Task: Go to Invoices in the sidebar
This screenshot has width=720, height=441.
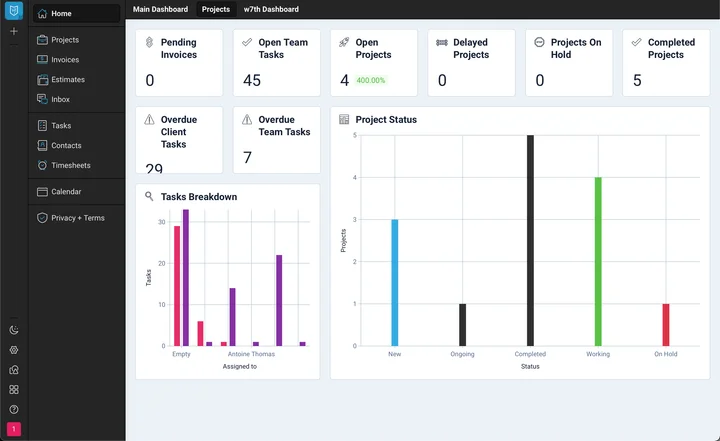Action: coord(65,60)
